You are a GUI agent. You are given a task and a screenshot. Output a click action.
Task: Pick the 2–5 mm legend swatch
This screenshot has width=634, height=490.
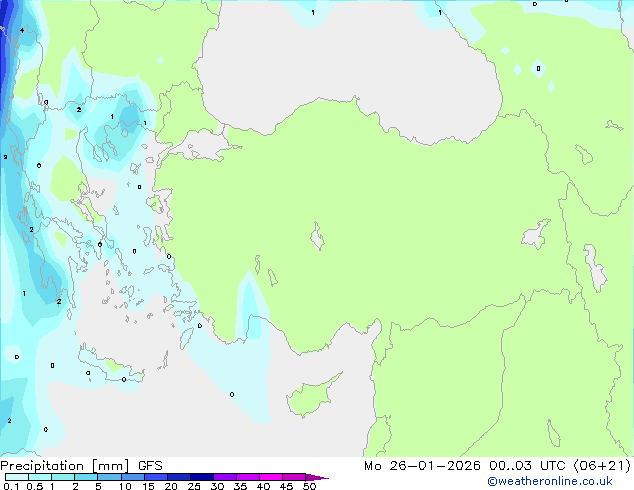click(x=86, y=477)
